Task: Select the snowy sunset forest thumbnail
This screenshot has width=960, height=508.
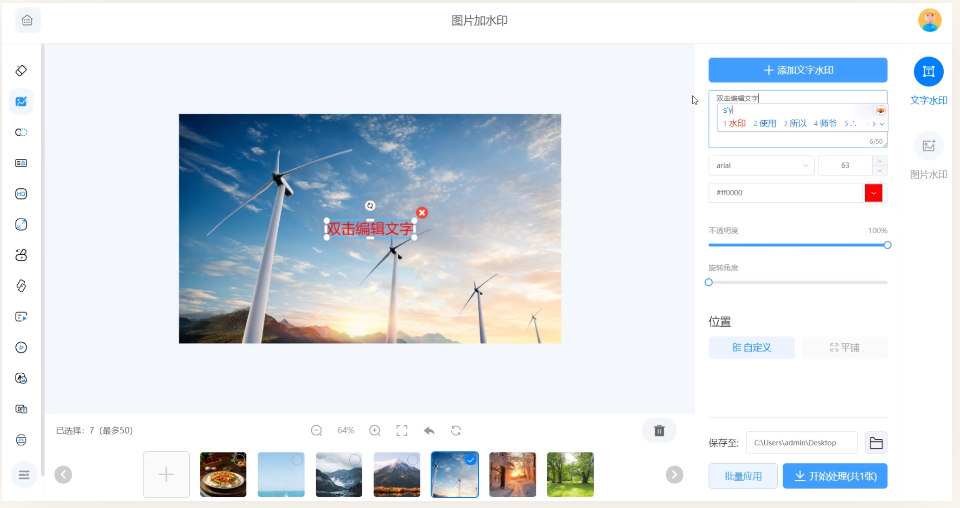Action: [512, 474]
